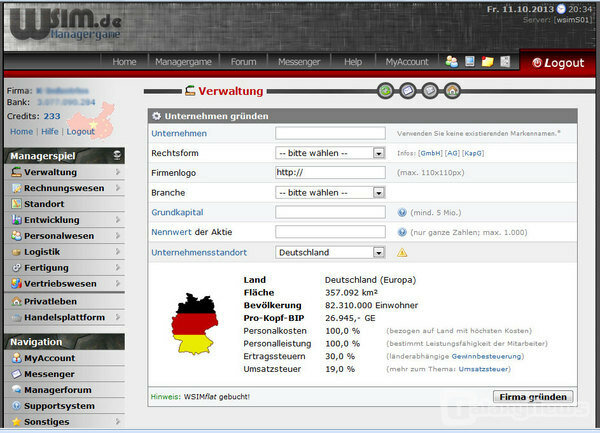Click the Logistik box icon
Screen dimensions: 600x433
point(16,252)
